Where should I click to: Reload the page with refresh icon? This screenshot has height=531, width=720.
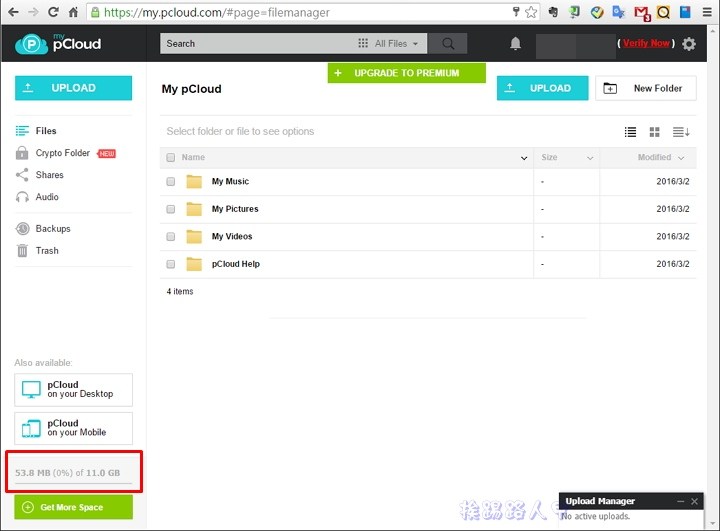[53, 12]
